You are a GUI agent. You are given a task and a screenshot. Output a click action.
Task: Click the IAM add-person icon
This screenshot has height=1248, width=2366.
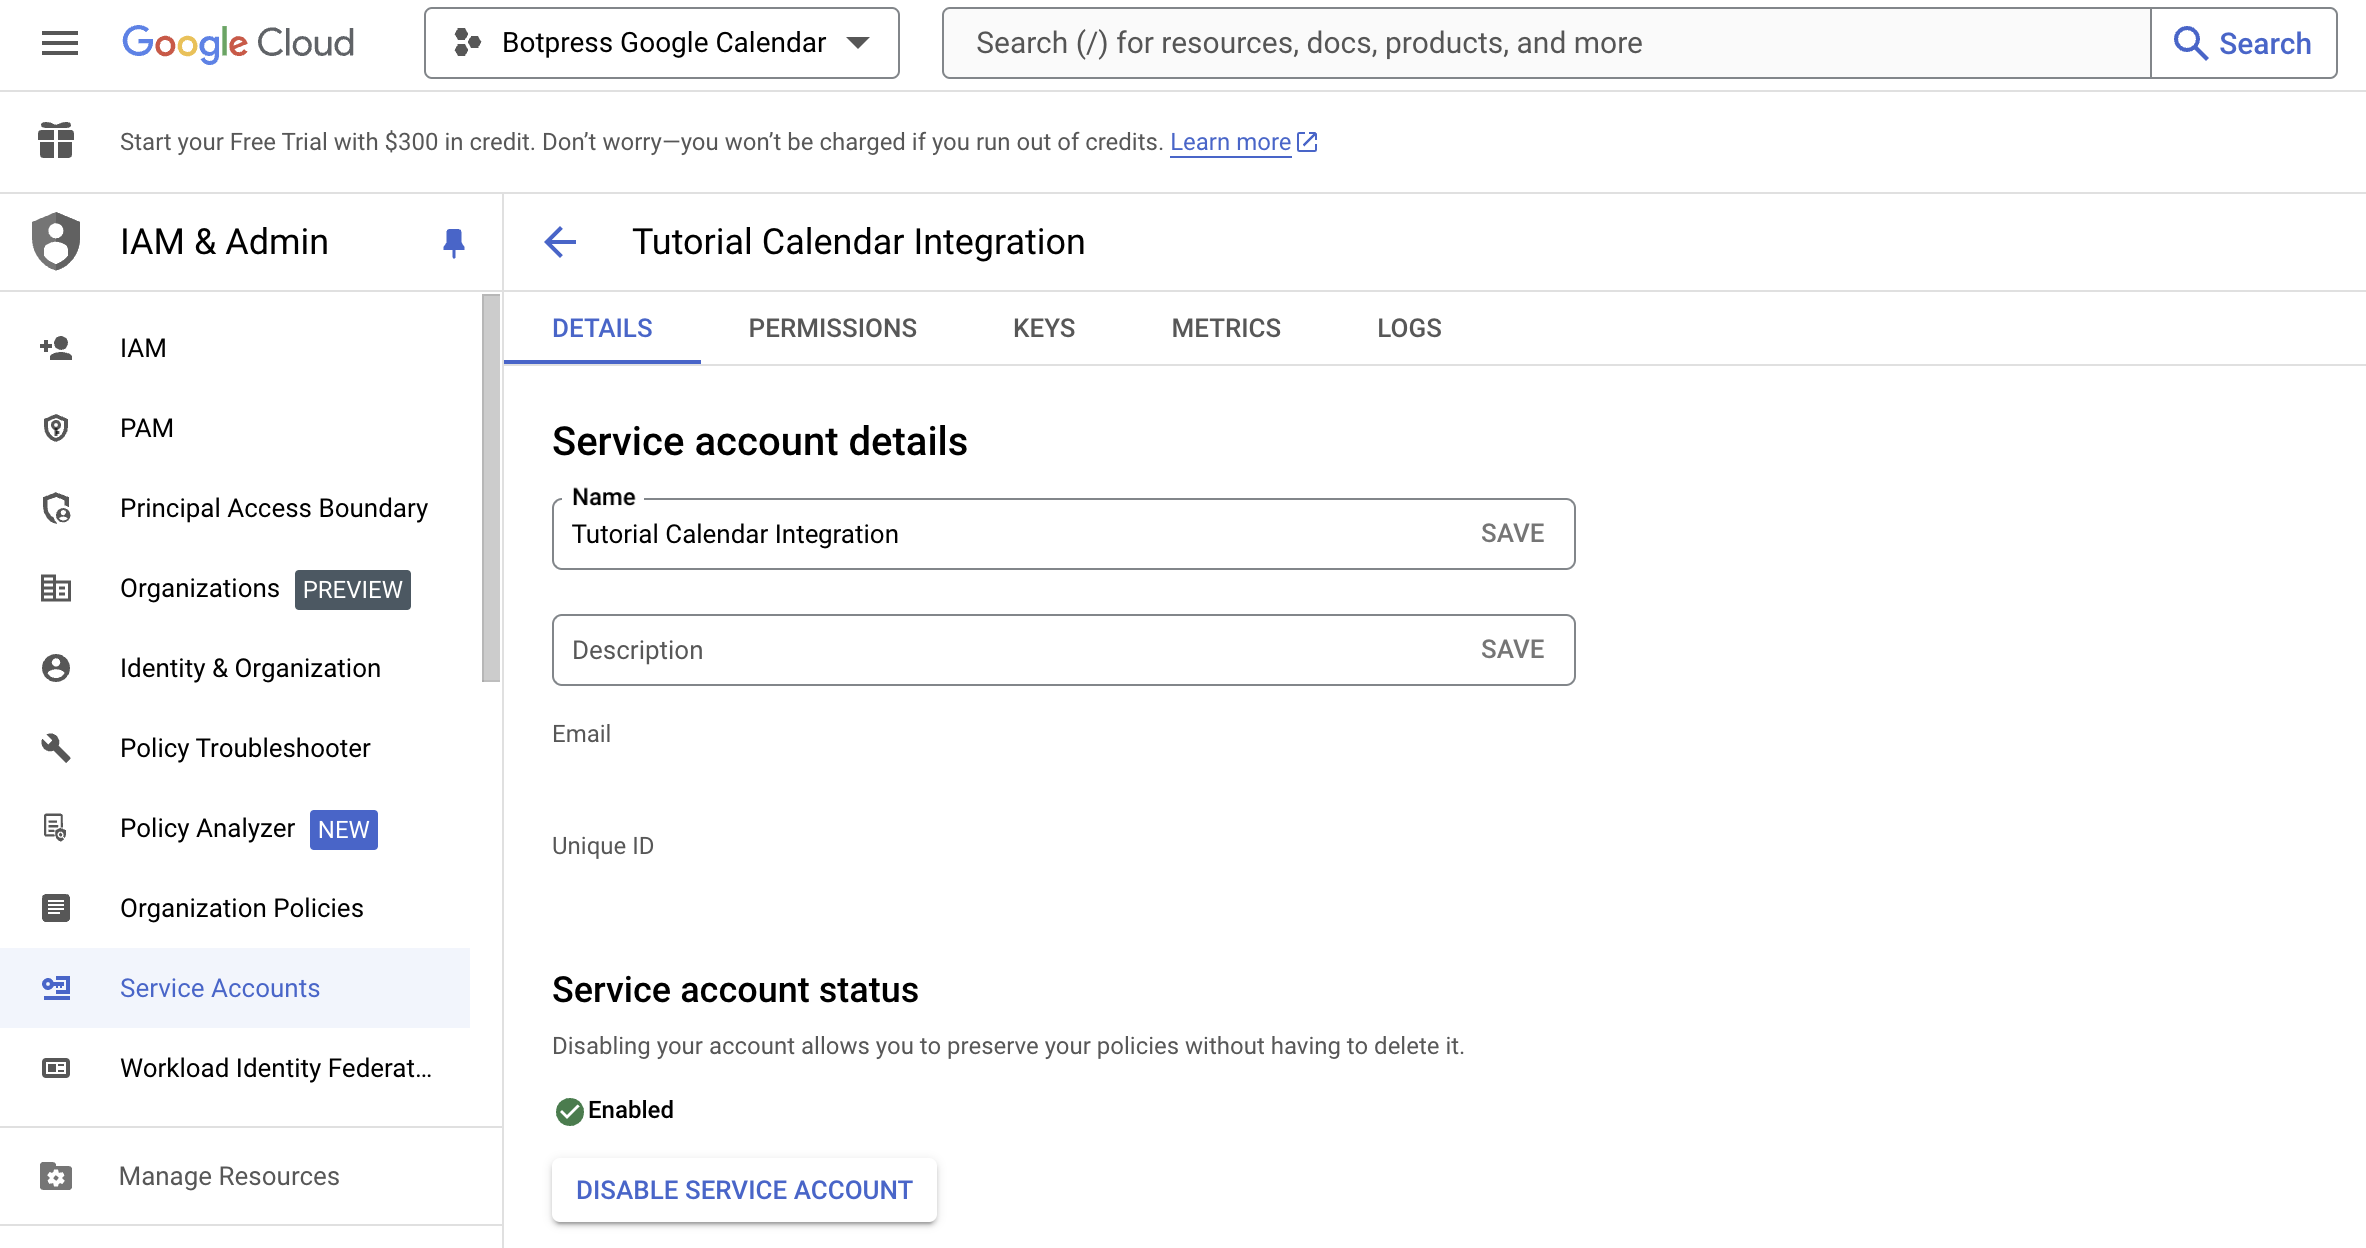pos(56,348)
